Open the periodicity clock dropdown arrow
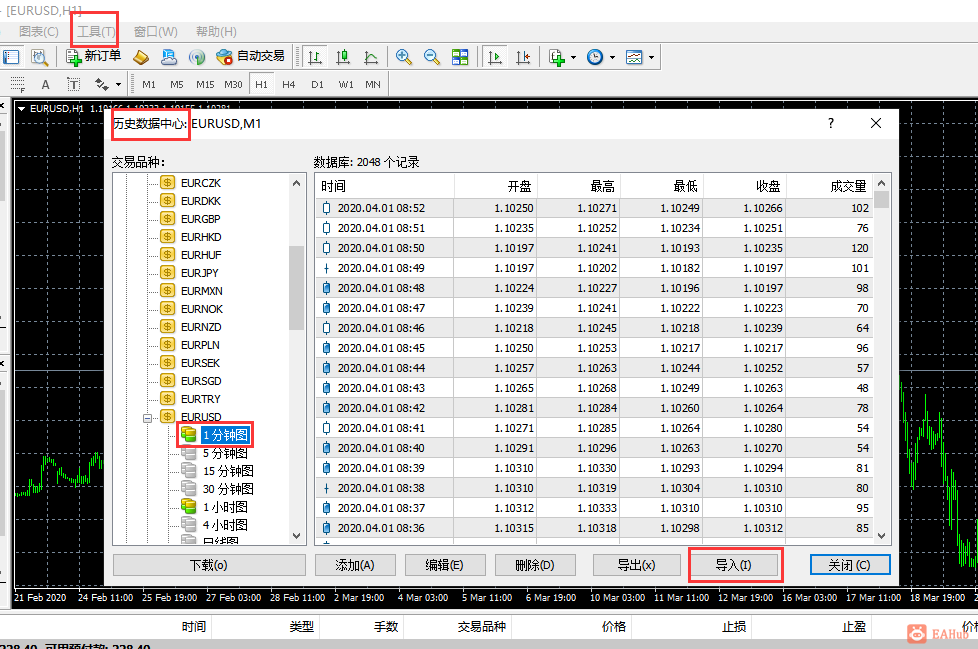 (612, 58)
